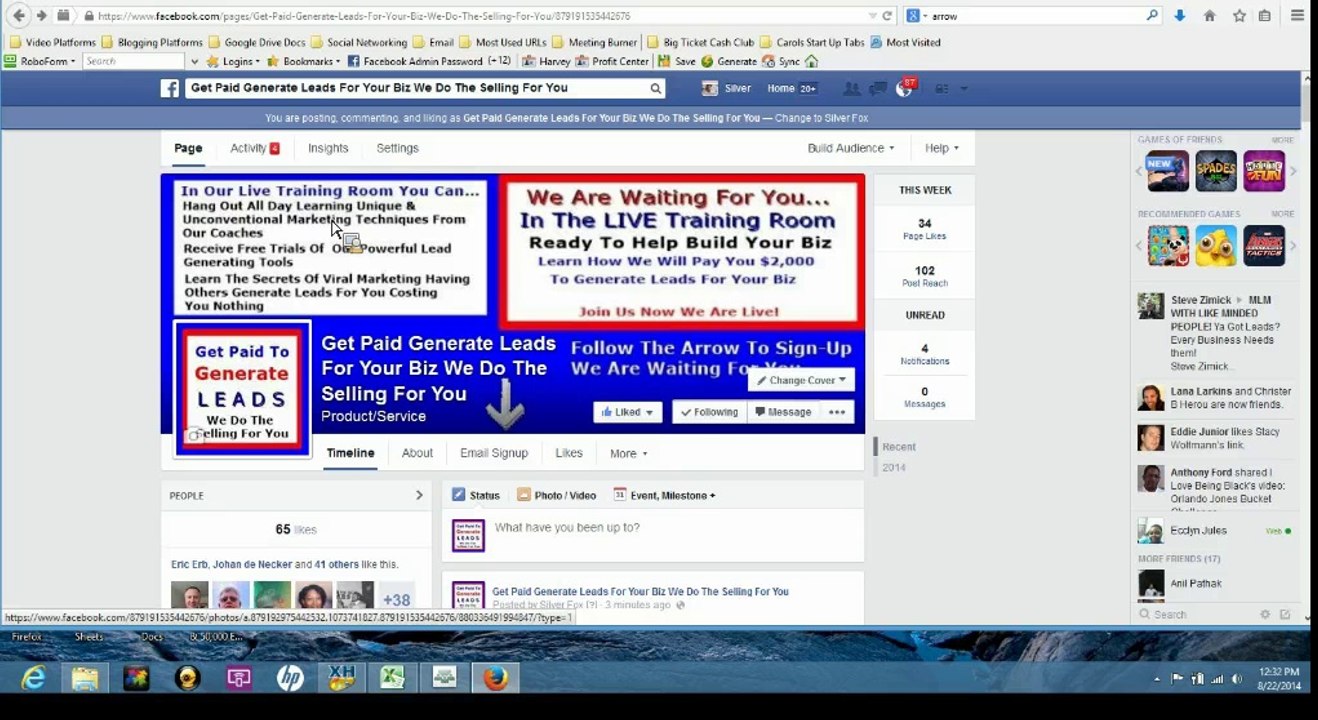Click the page profile picture camera icon
Image resolution: width=1318 pixels, height=720 pixels.
[x=195, y=435]
